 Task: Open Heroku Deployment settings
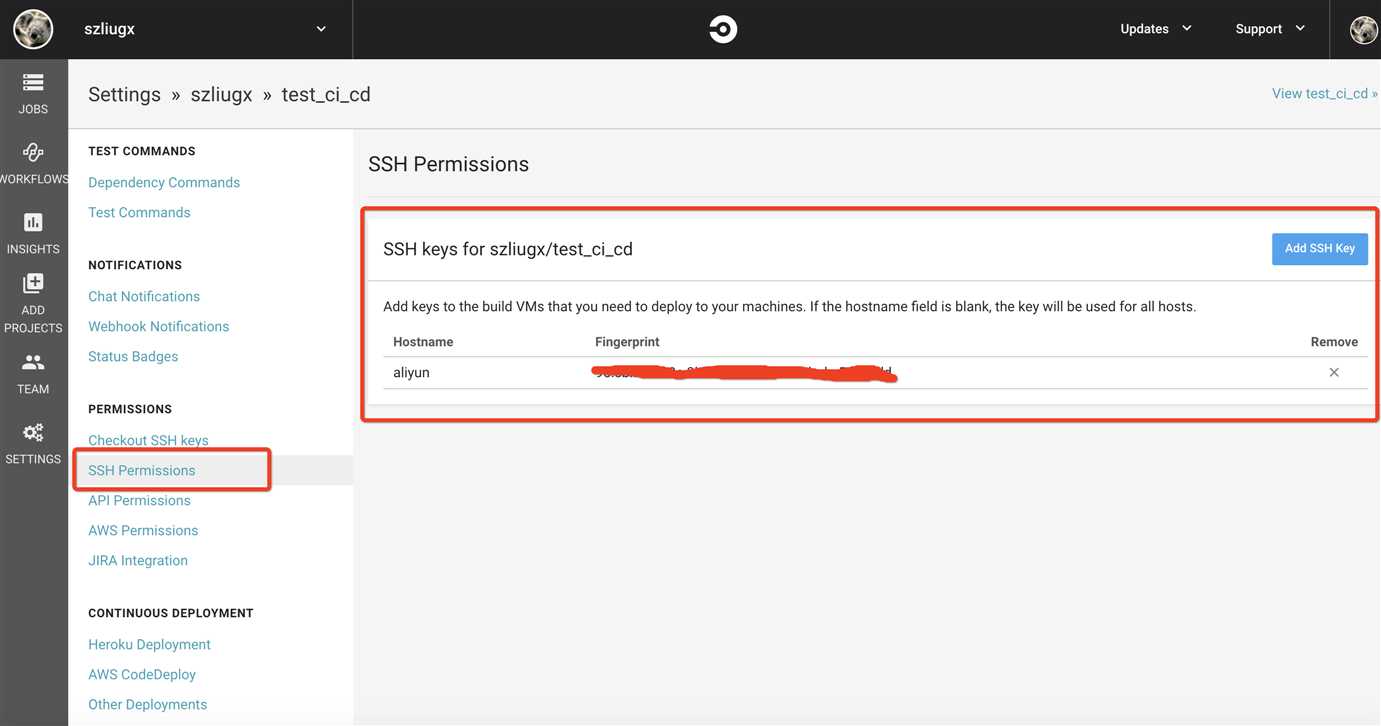[x=149, y=644]
